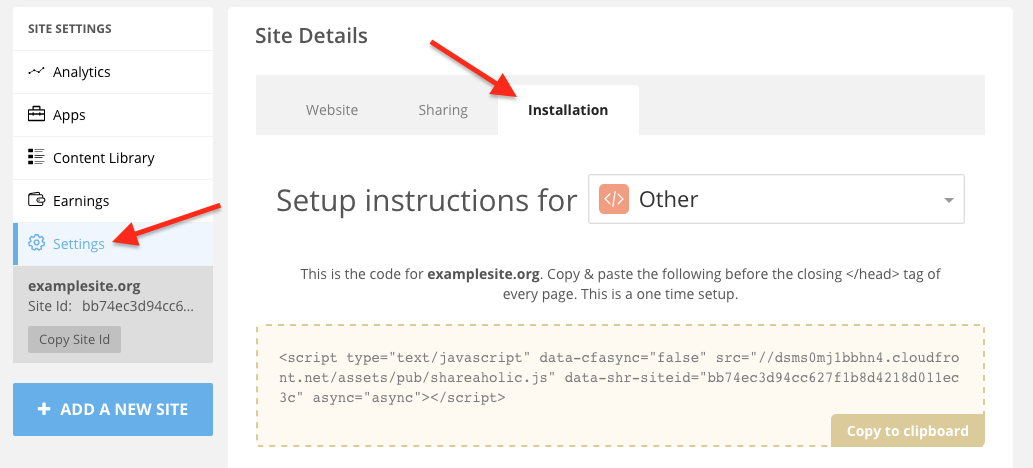Screen dimensions: 1033x468
Task: Click the Add a New Site button
Action: [113, 409]
